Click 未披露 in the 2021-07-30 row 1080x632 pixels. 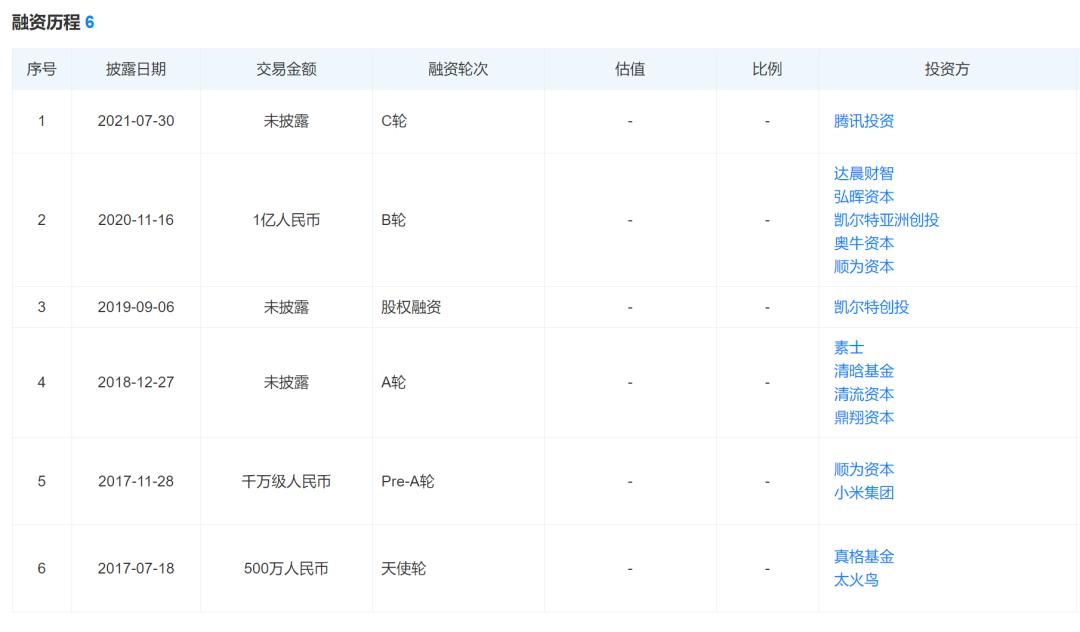coord(286,121)
